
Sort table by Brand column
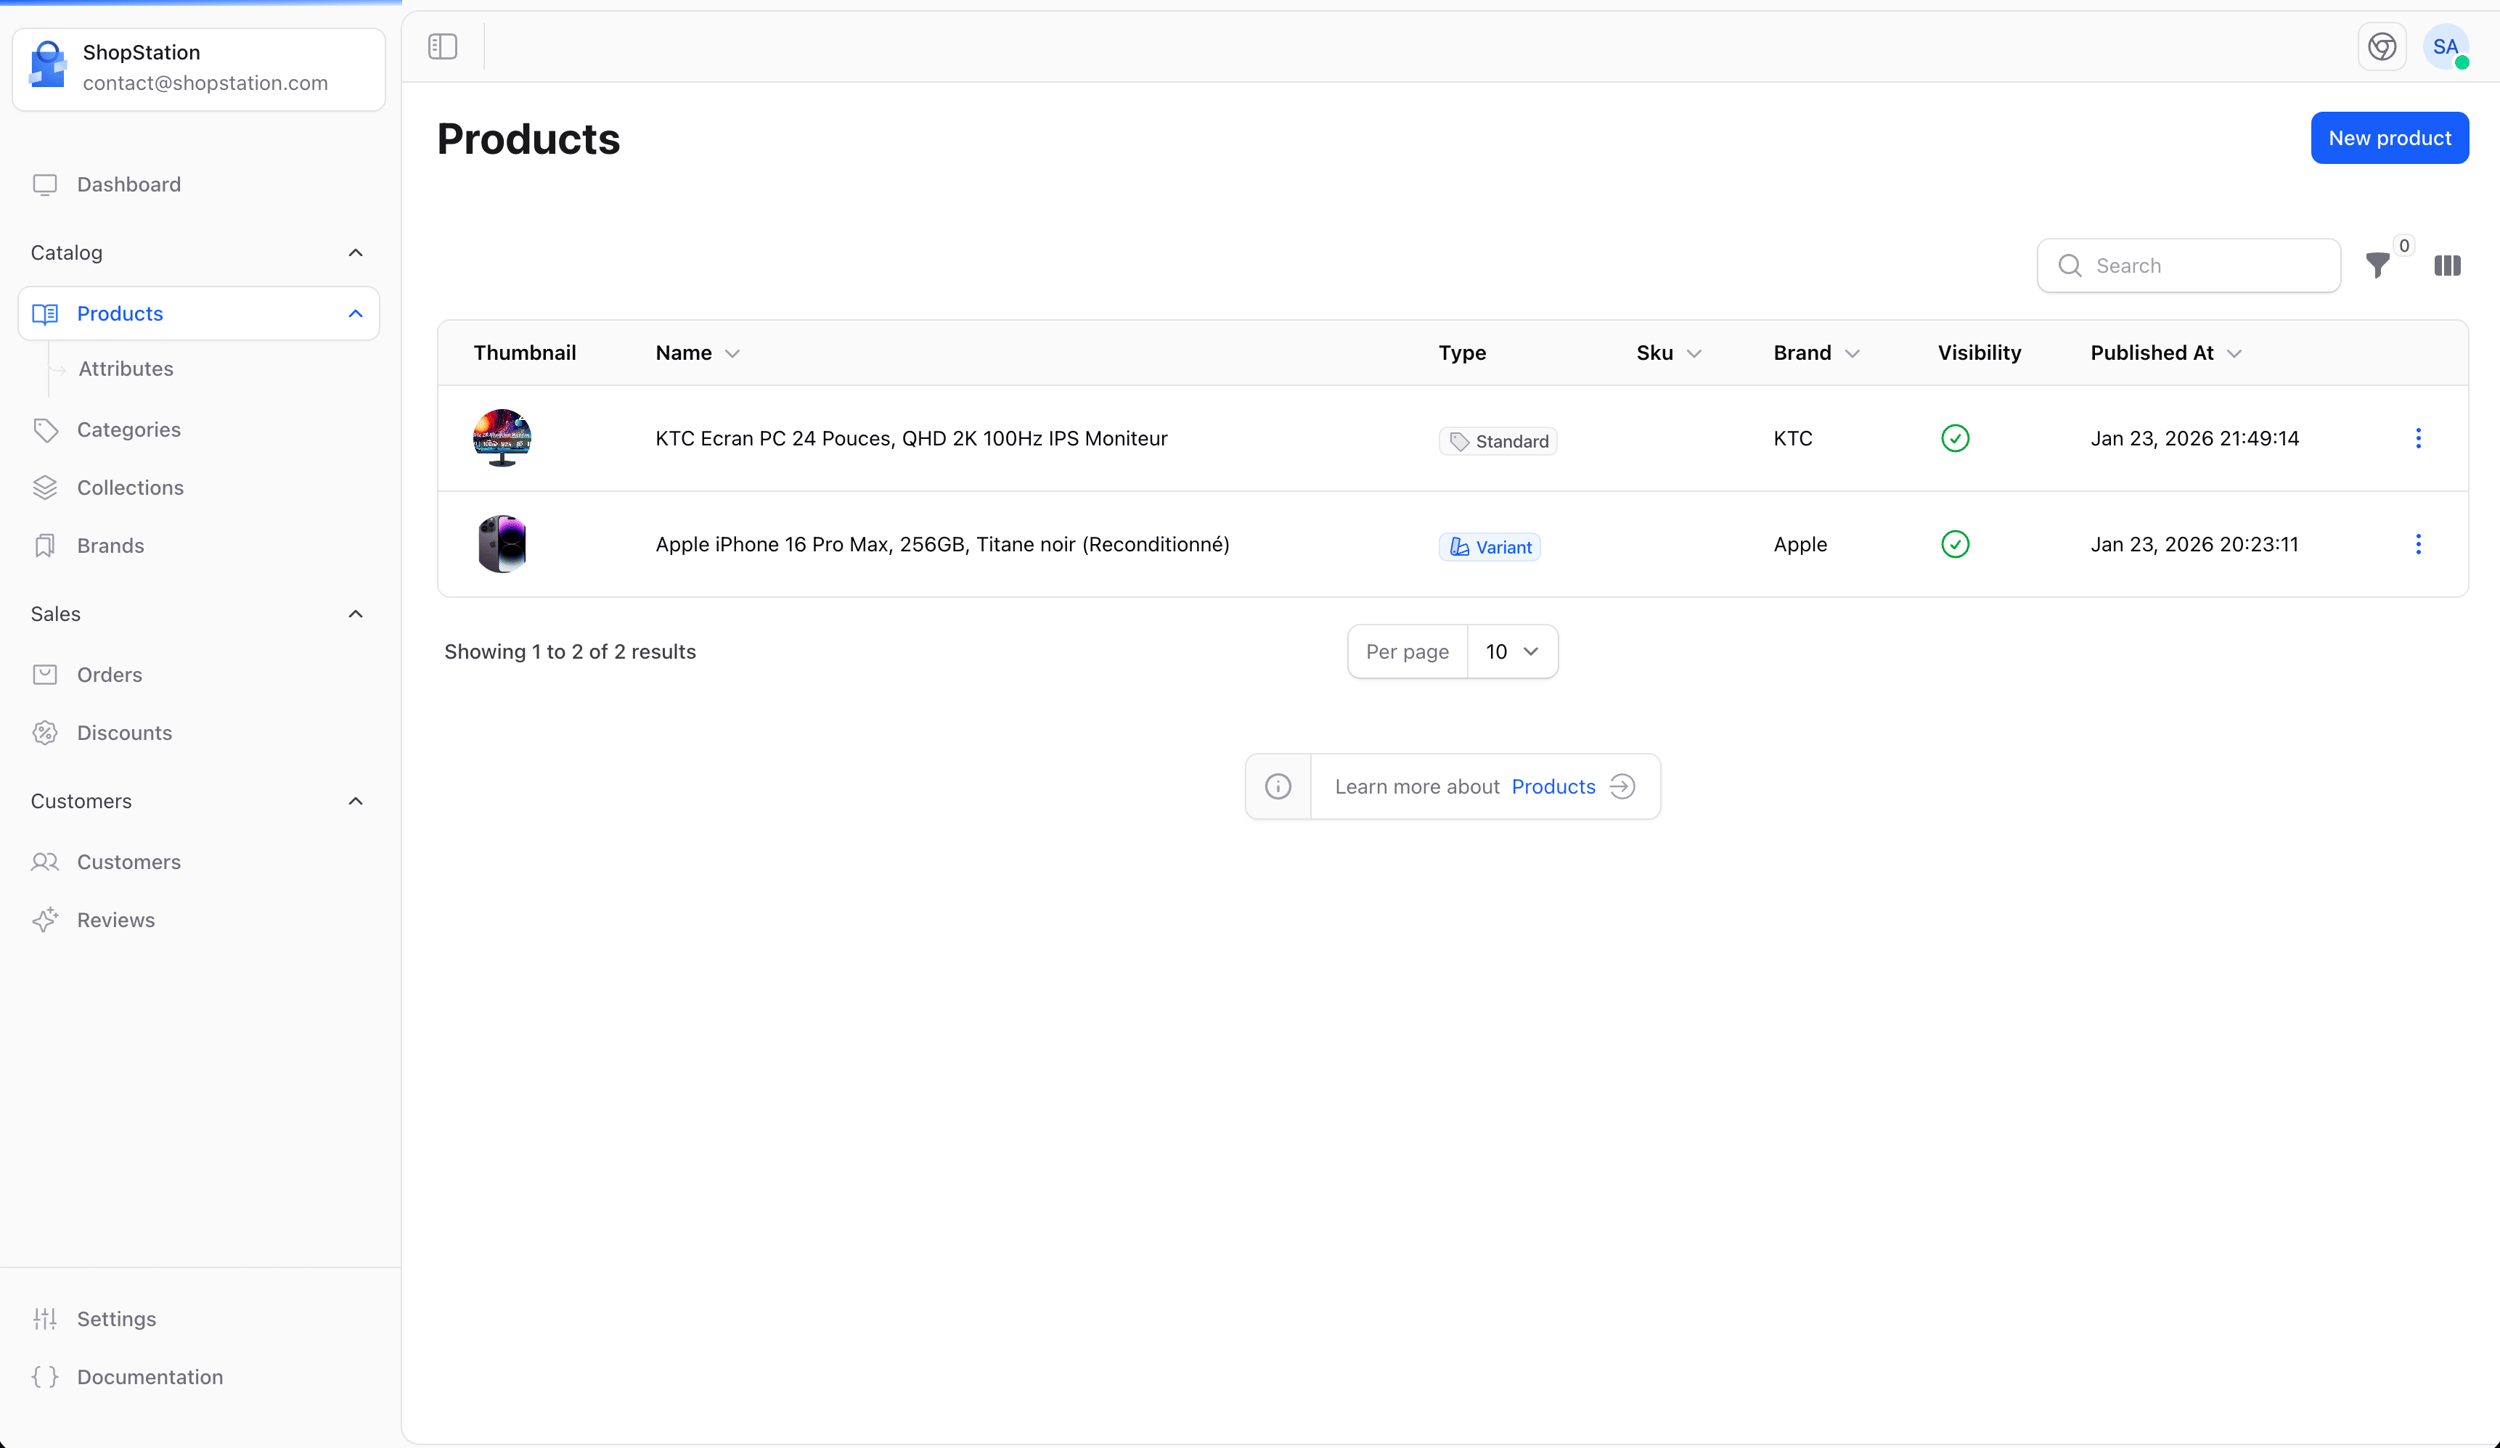(1816, 352)
